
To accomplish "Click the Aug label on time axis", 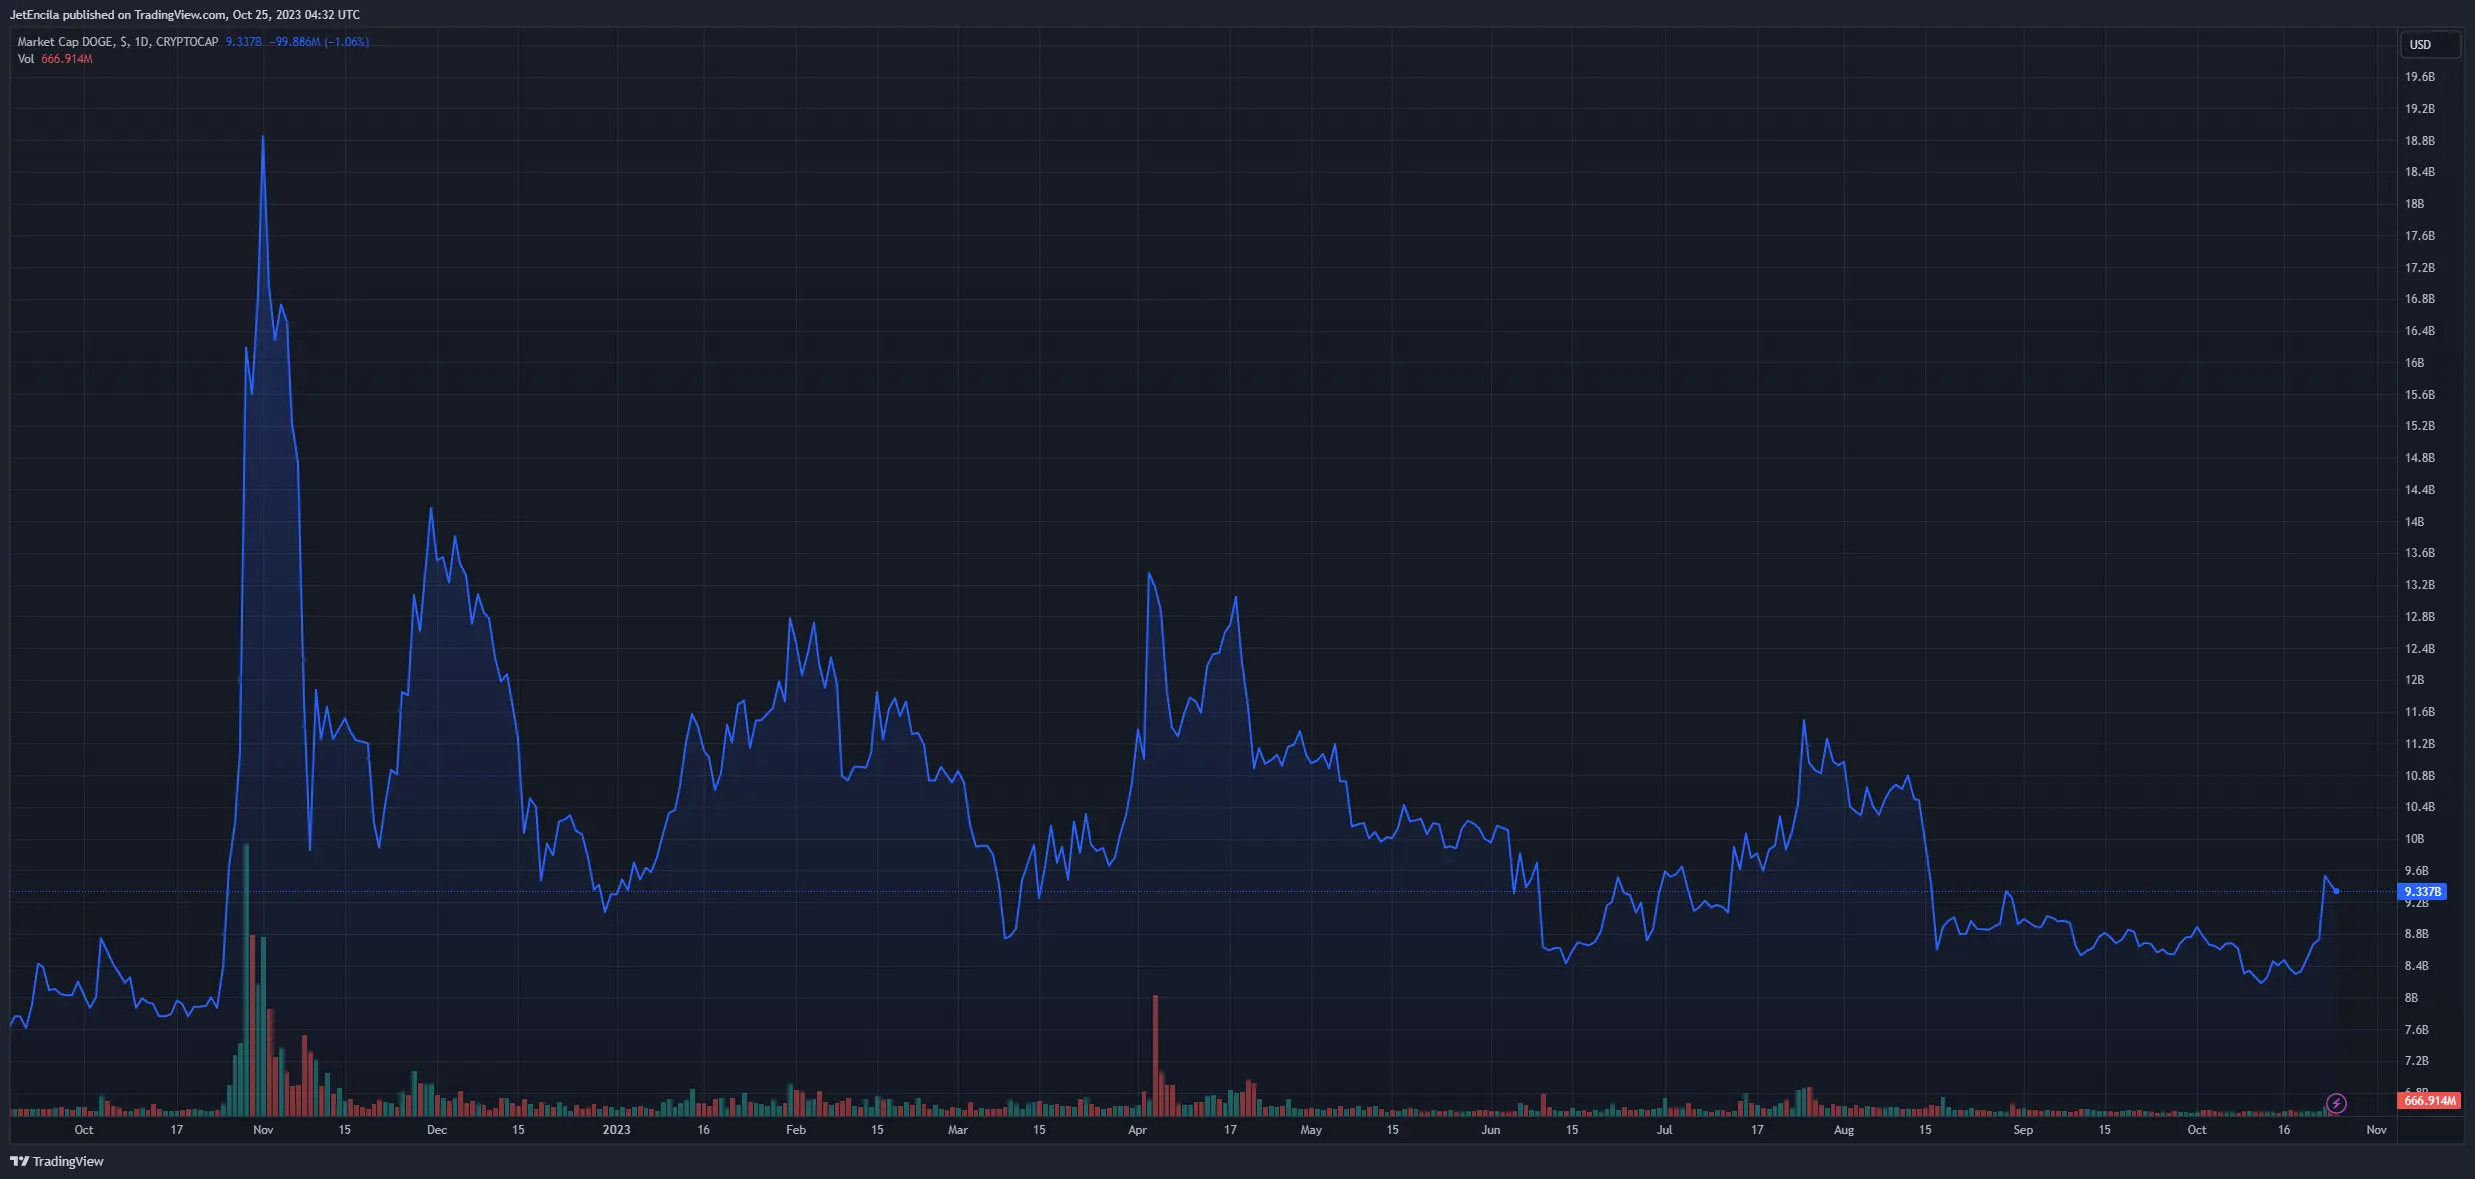I will click(x=1843, y=1130).
